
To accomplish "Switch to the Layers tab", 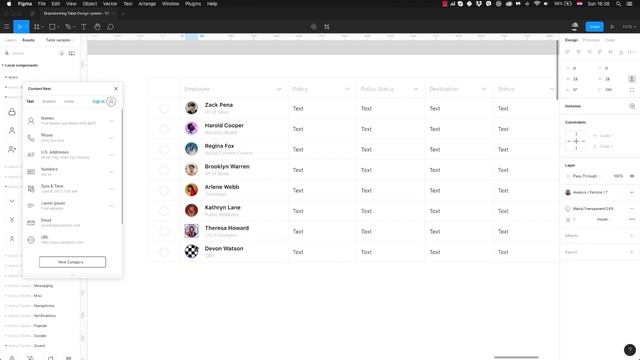I will click(x=11, y=40).
